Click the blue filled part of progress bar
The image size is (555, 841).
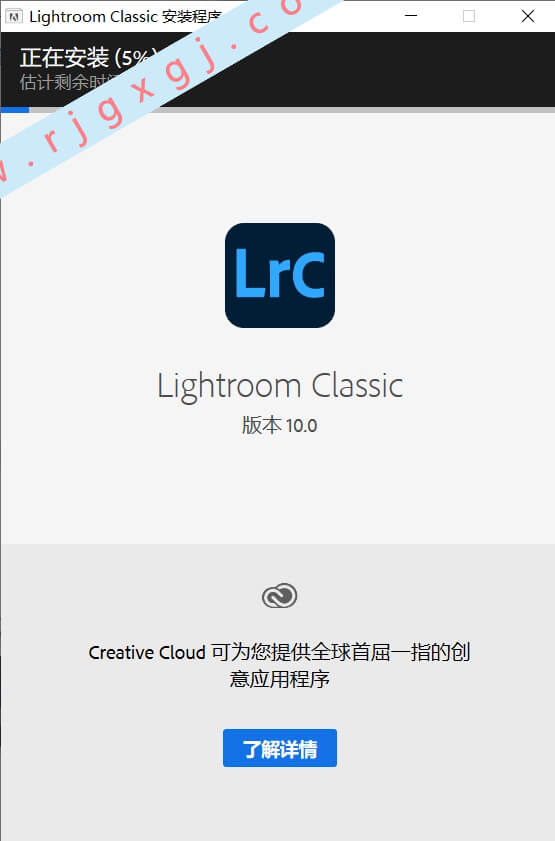(x=15, y=110)
